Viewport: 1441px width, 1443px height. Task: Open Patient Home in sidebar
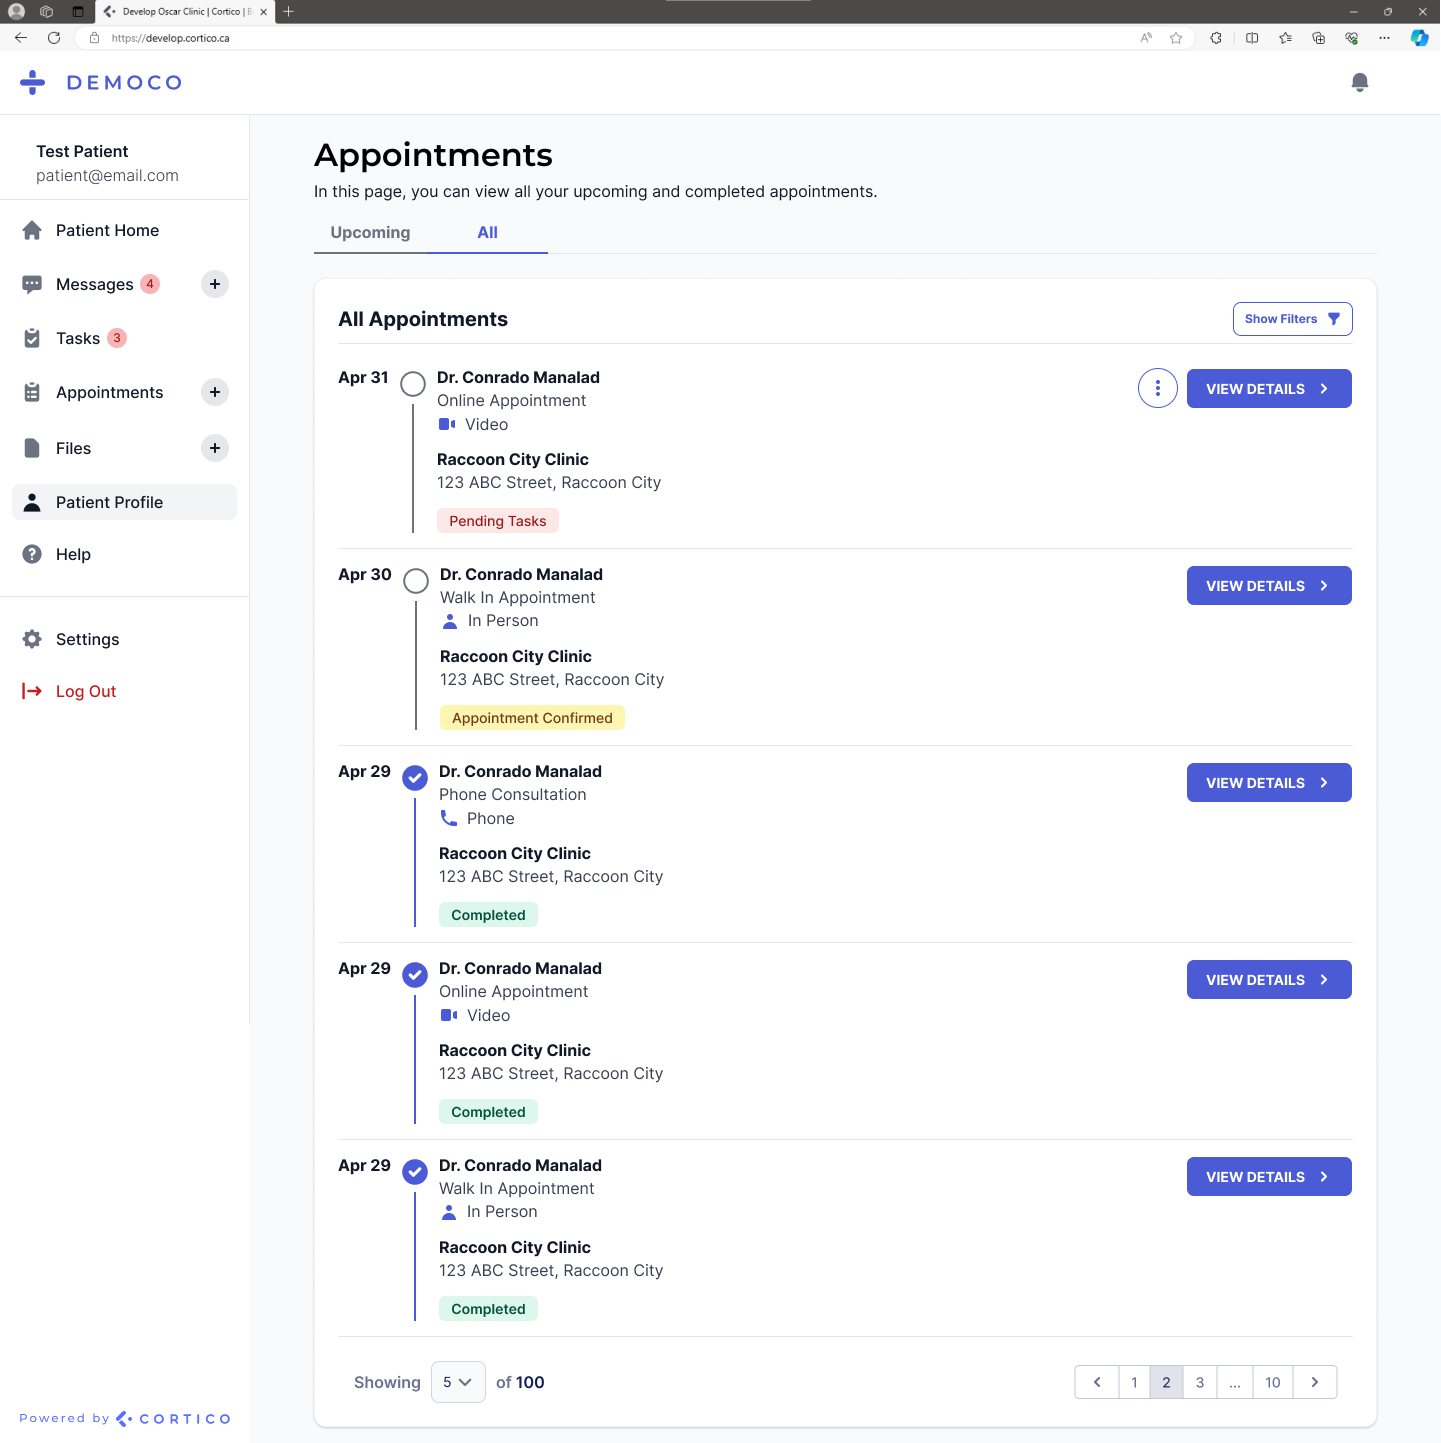124,230
